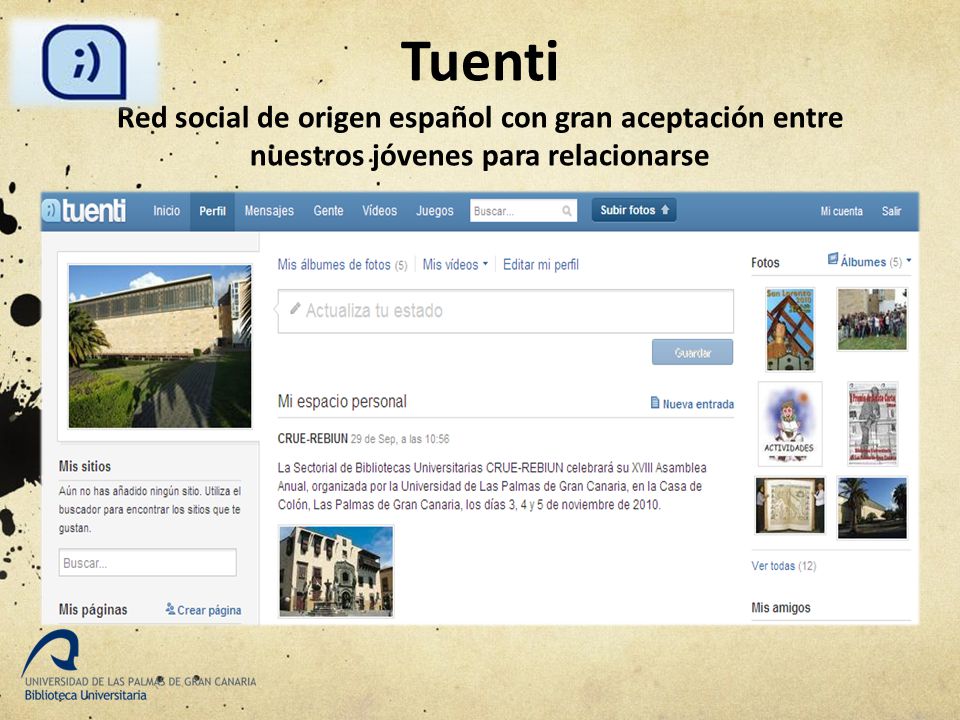This screenshot has width=960, height=720.
Task: Open Mis álbumes de fotos link
Action: tap(342, 264)
